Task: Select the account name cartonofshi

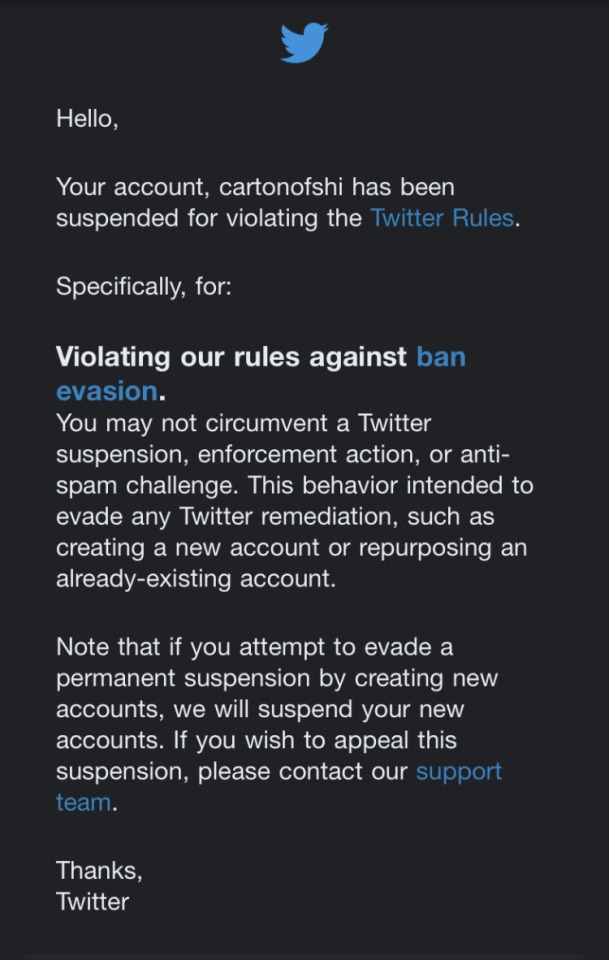Action: click(281, 187)
